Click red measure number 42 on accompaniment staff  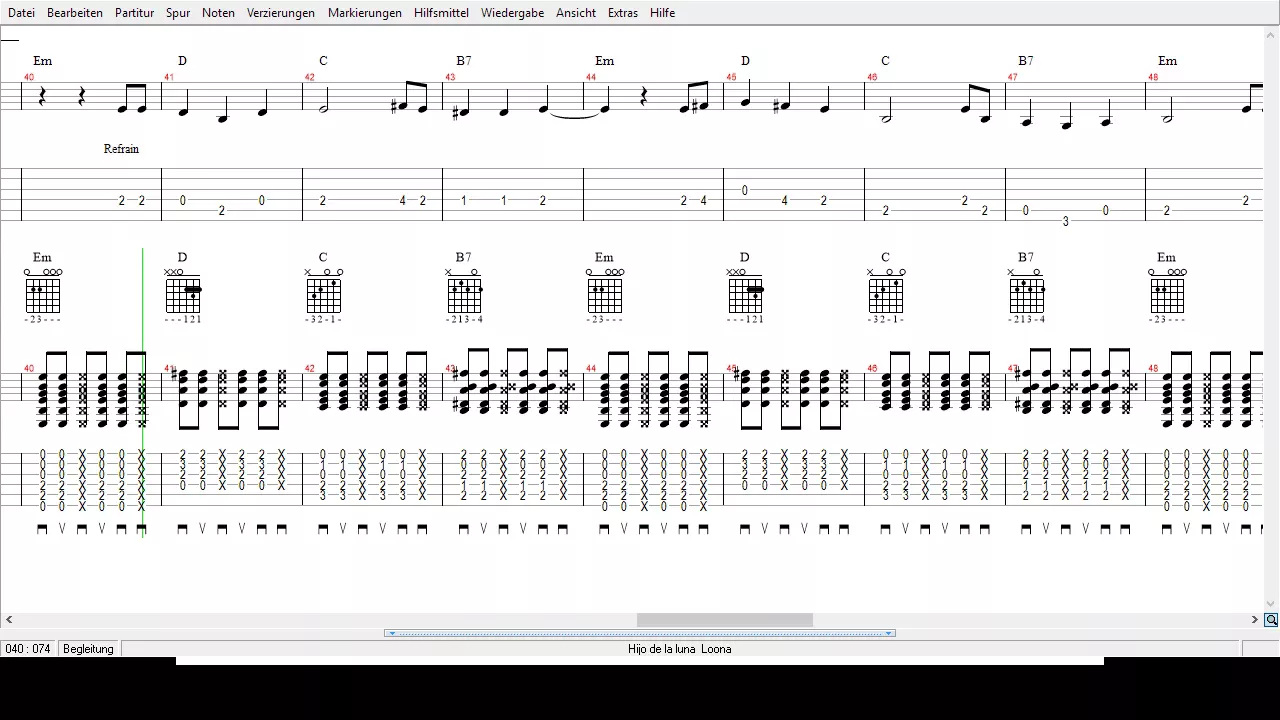(x=310, y=368)
